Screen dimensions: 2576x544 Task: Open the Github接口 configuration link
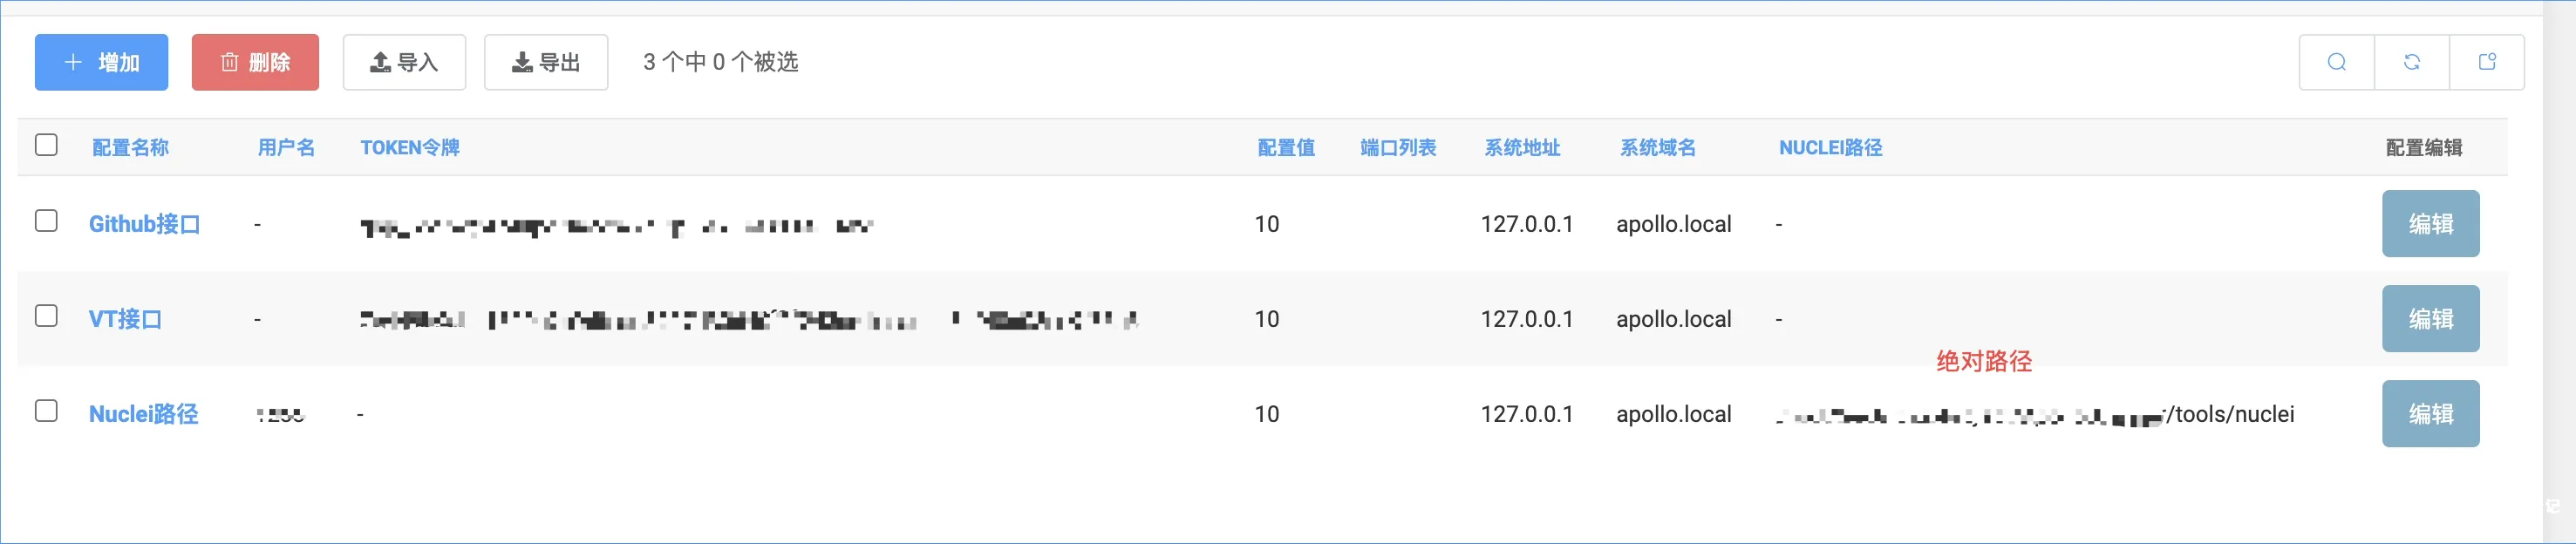pos(144,223)
